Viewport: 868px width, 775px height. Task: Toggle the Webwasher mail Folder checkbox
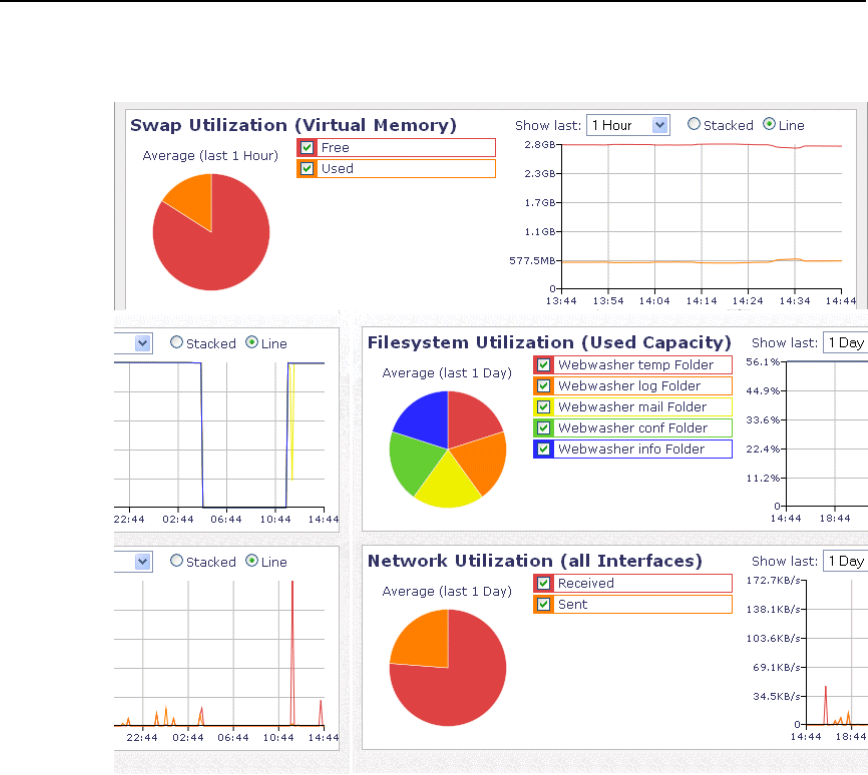(544, 407)
